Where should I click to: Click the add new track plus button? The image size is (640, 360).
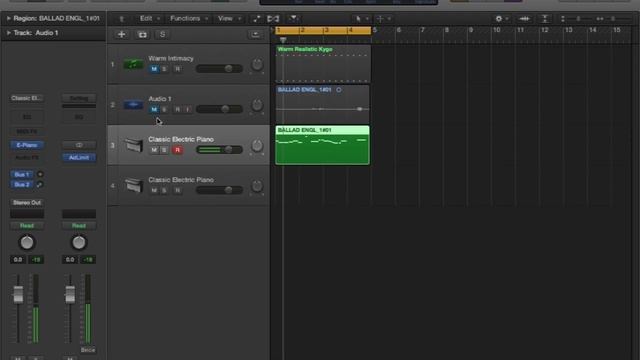click(x=121, y=34)
